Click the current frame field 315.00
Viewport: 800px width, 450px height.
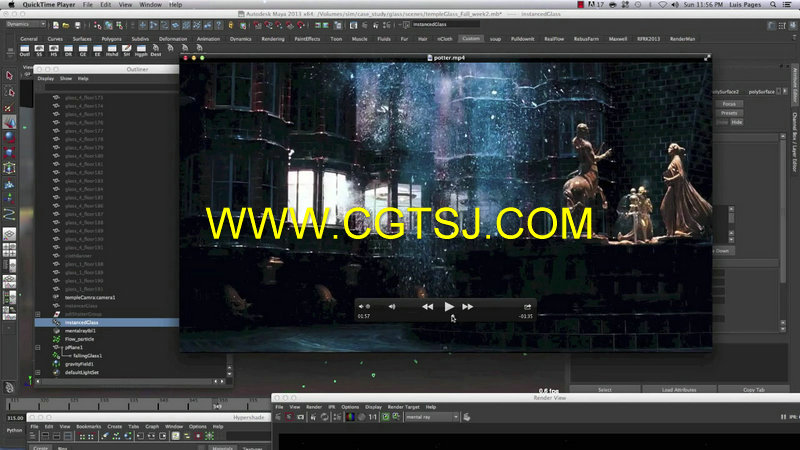(x=15, y=418)
